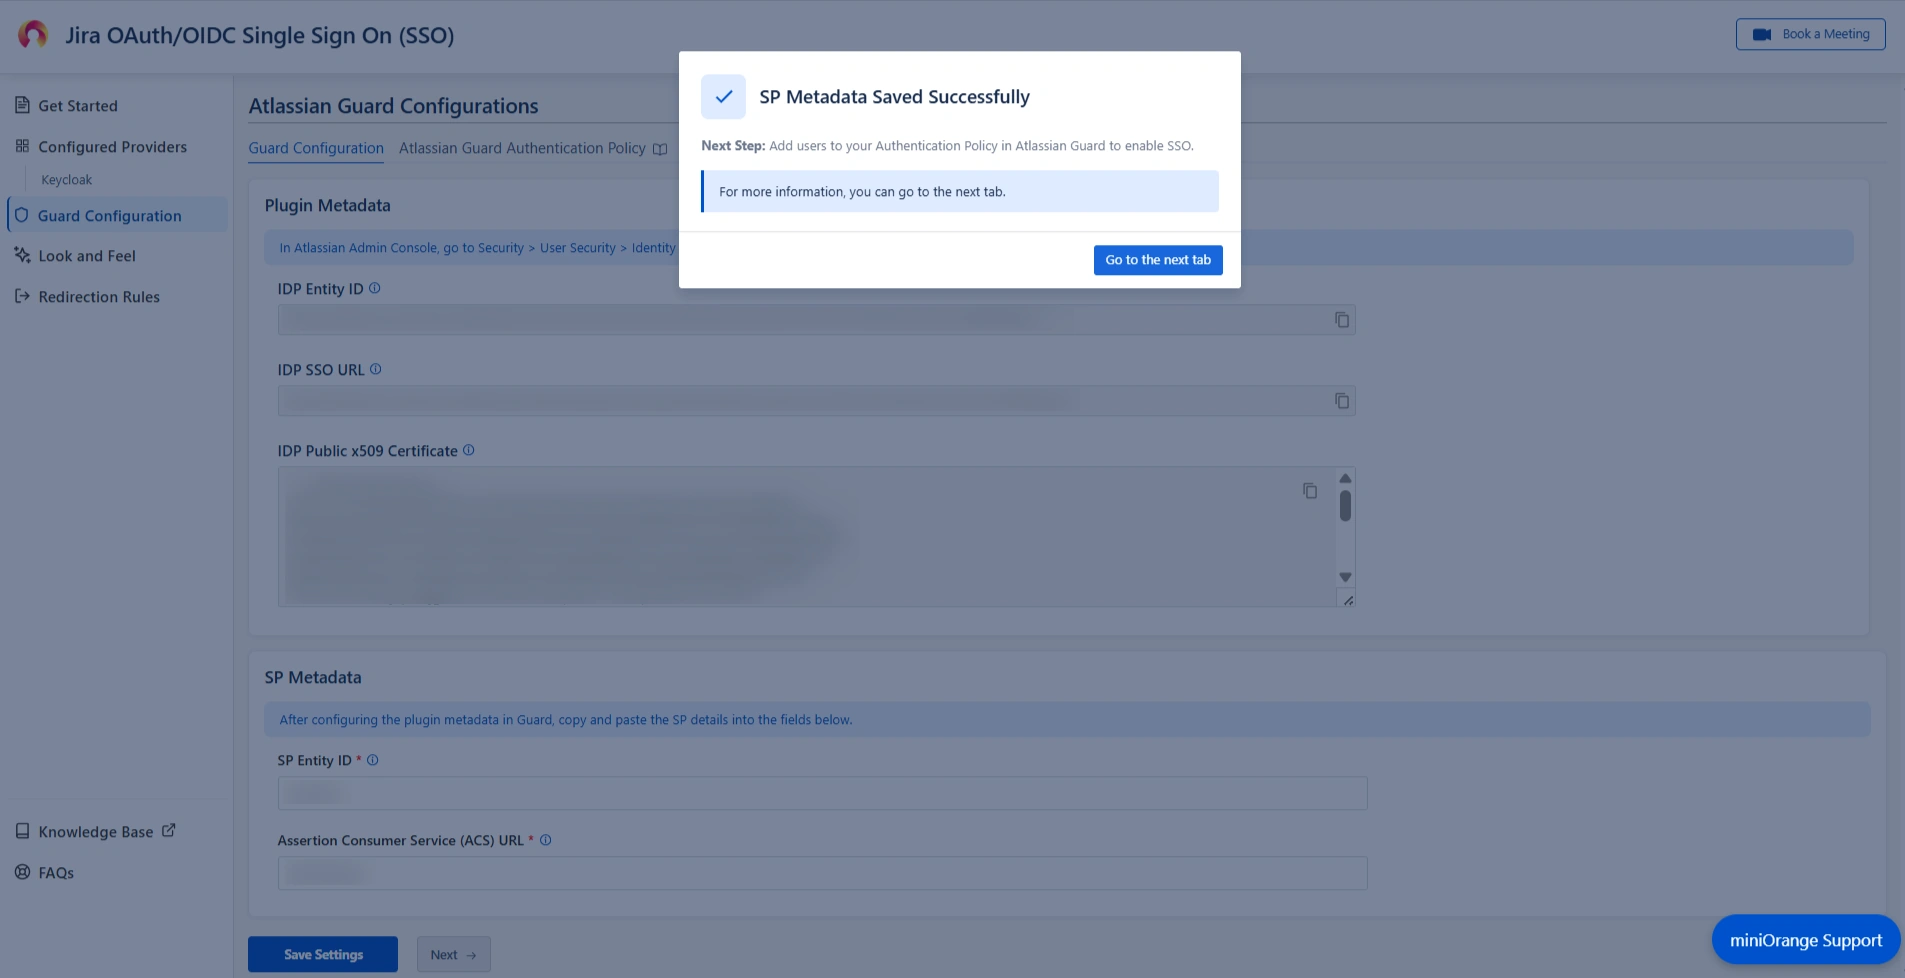Image resolution: width=1905 pixels, height=978 pixels.
Task: Click the info icon next to ACS URL
Action: pyautogui.click(x=546, y=840)
